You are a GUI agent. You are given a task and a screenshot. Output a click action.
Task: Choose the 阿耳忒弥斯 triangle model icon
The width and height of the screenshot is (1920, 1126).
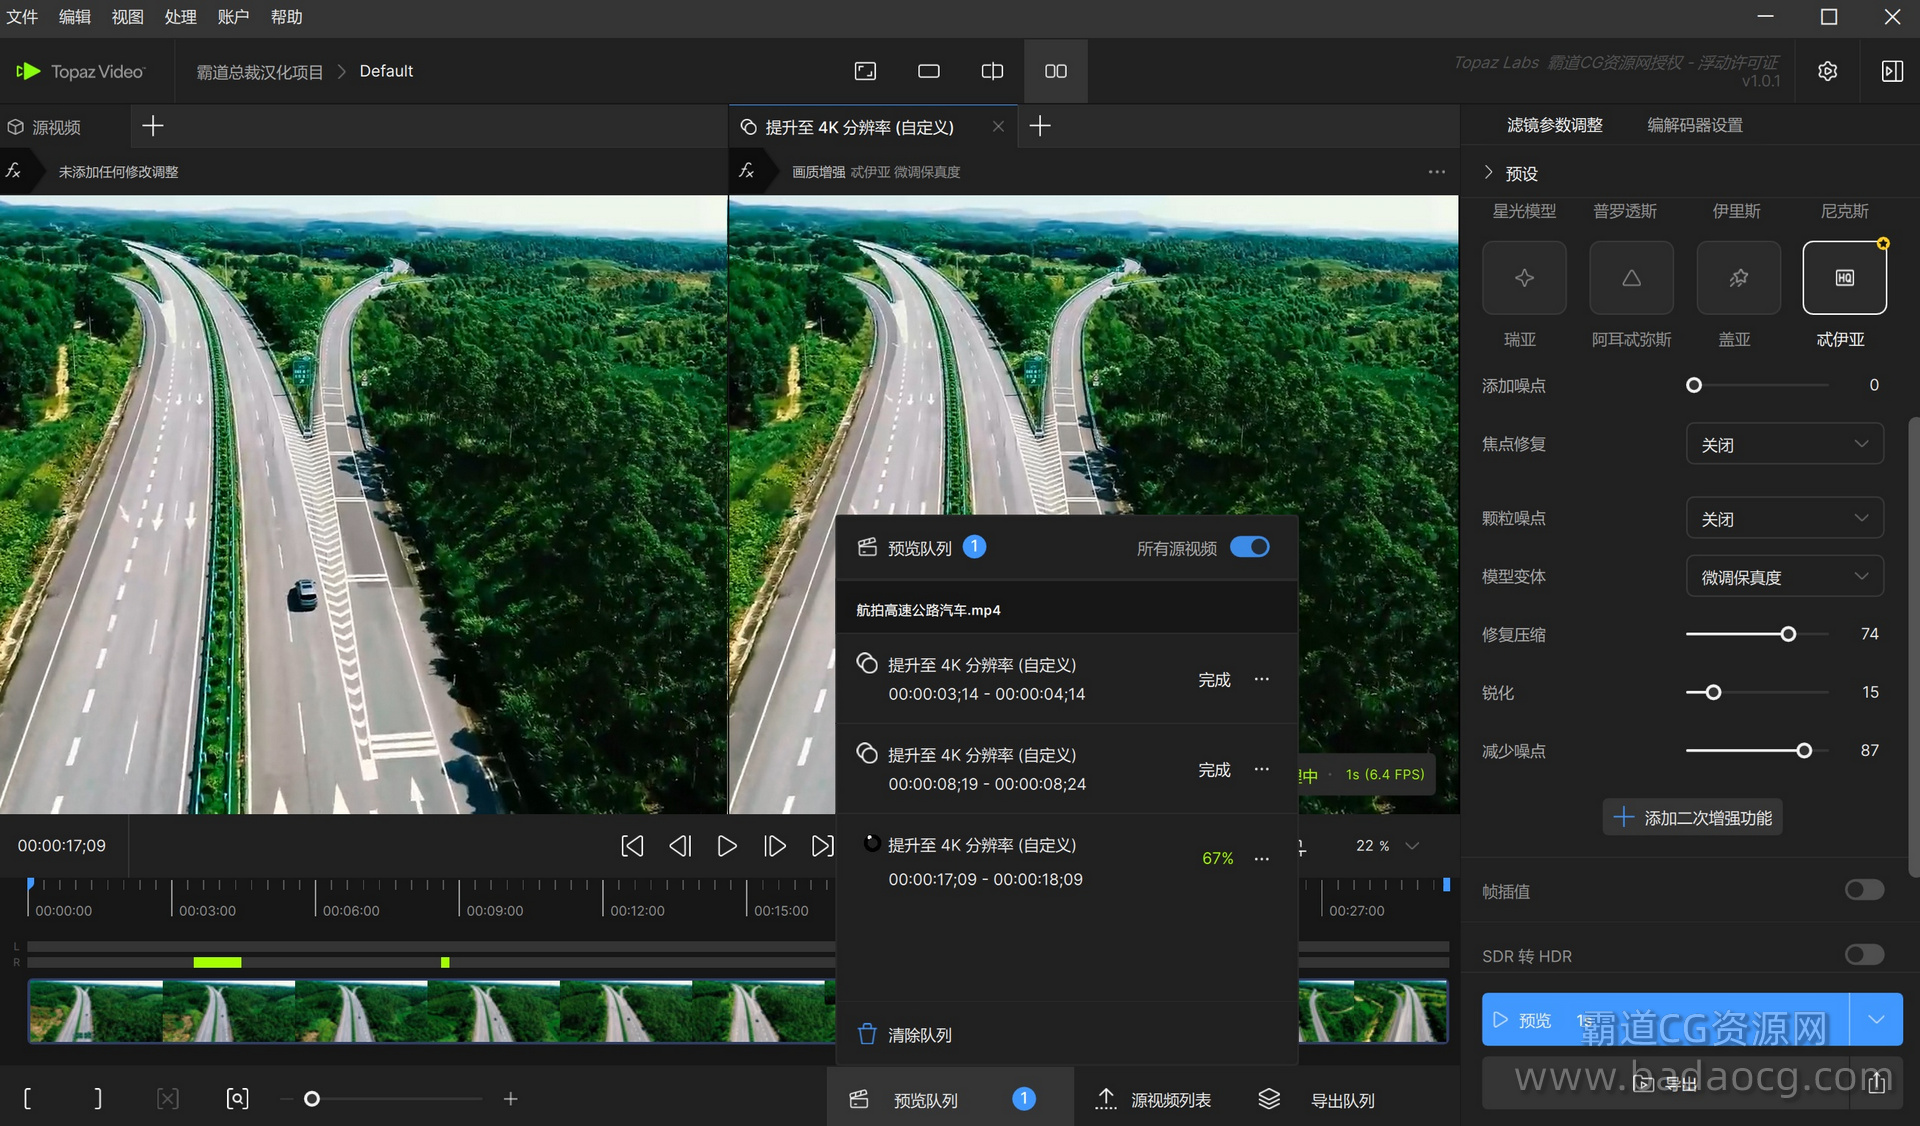click(1631, 278)
